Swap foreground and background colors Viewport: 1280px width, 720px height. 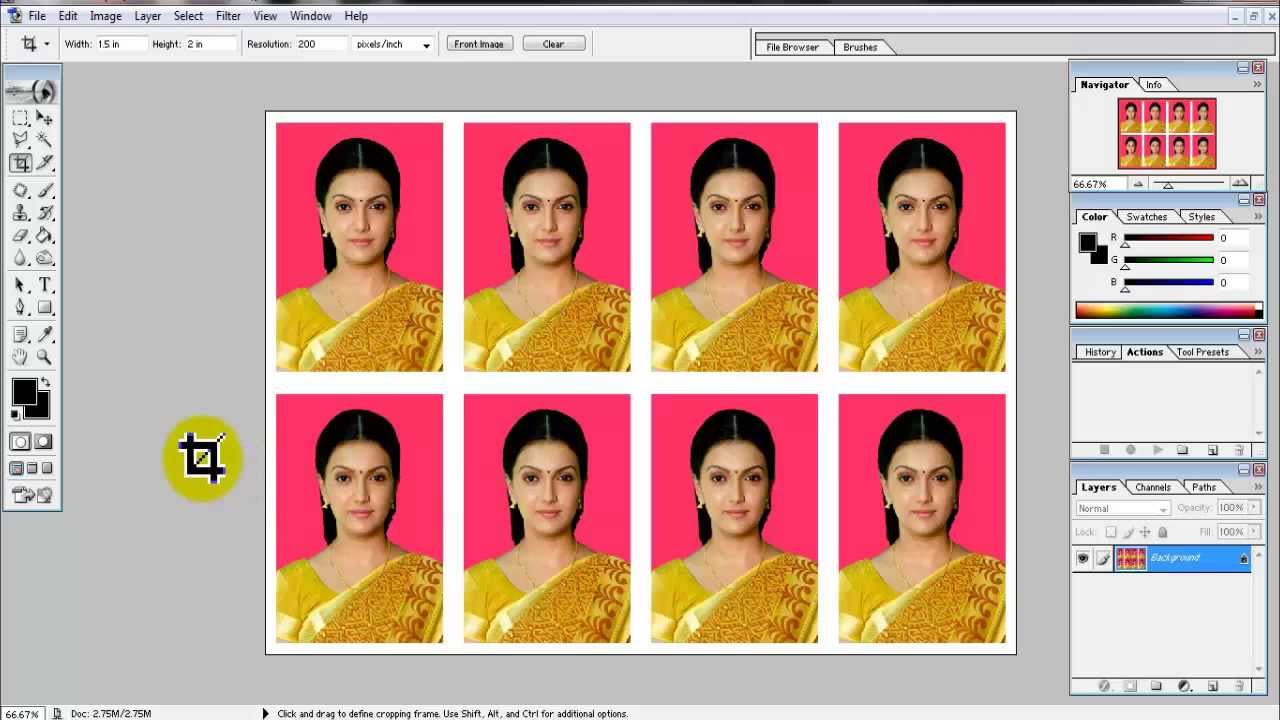point(45,383)
